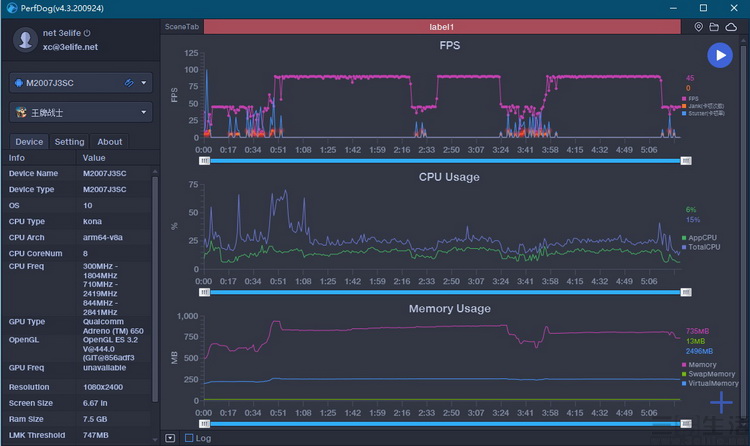Switch to the About tab
This screenshot has width=750, height=446.
coord(110,142)
